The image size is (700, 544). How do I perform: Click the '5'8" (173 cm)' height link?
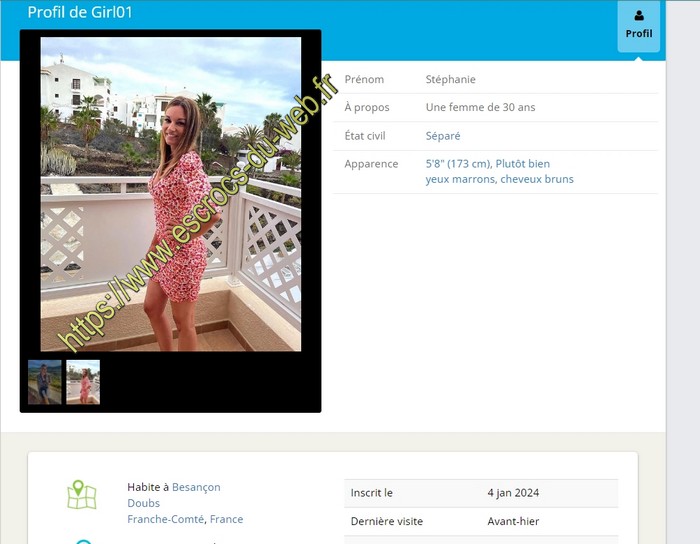point(457,164)
